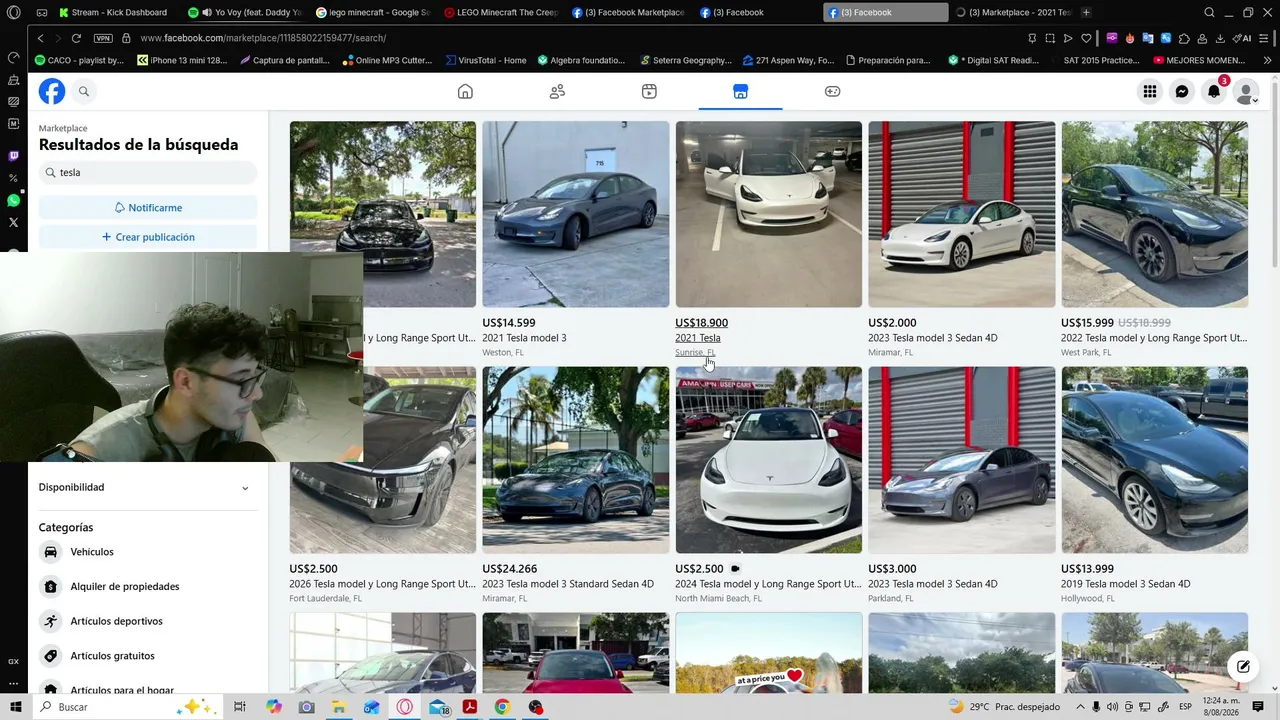This screenshot has height=720, width=1280.
Task: Expand the Disponibilidad filter
Action: (x=148, y=487)
